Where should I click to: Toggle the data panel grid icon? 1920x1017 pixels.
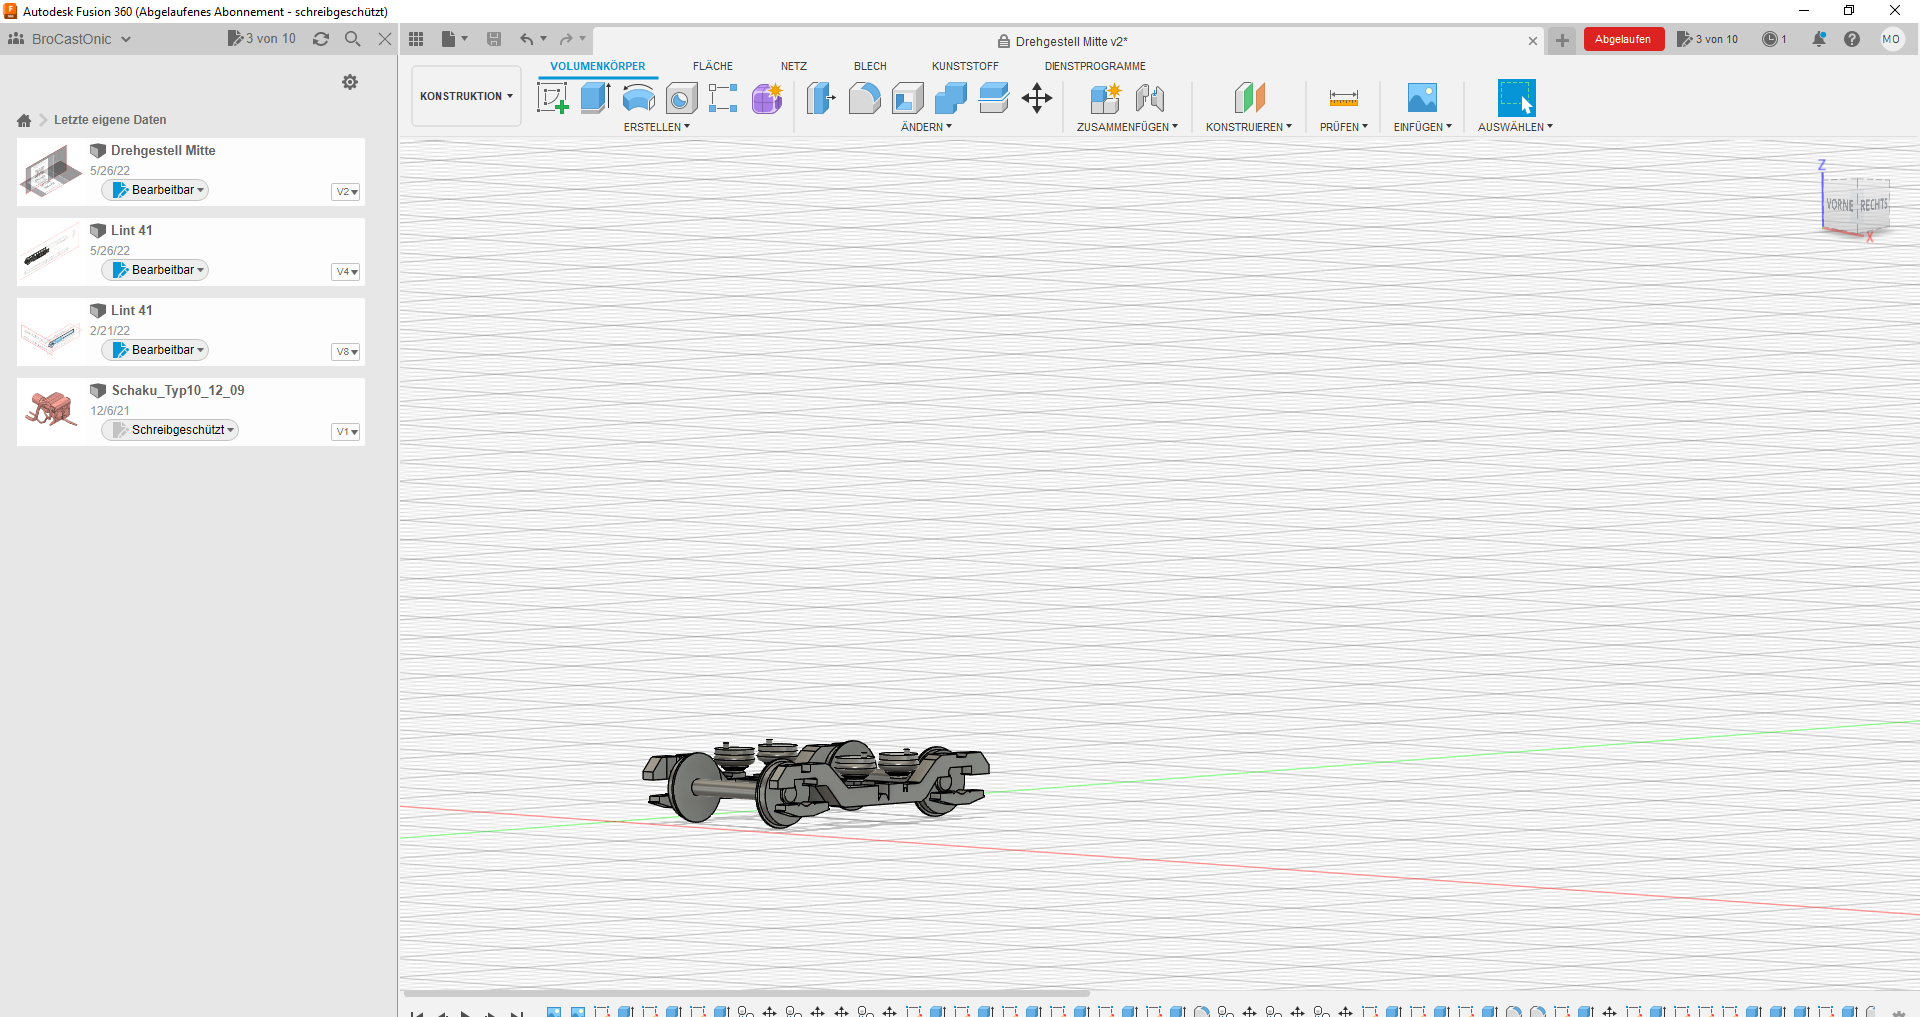tap(416, 39)
